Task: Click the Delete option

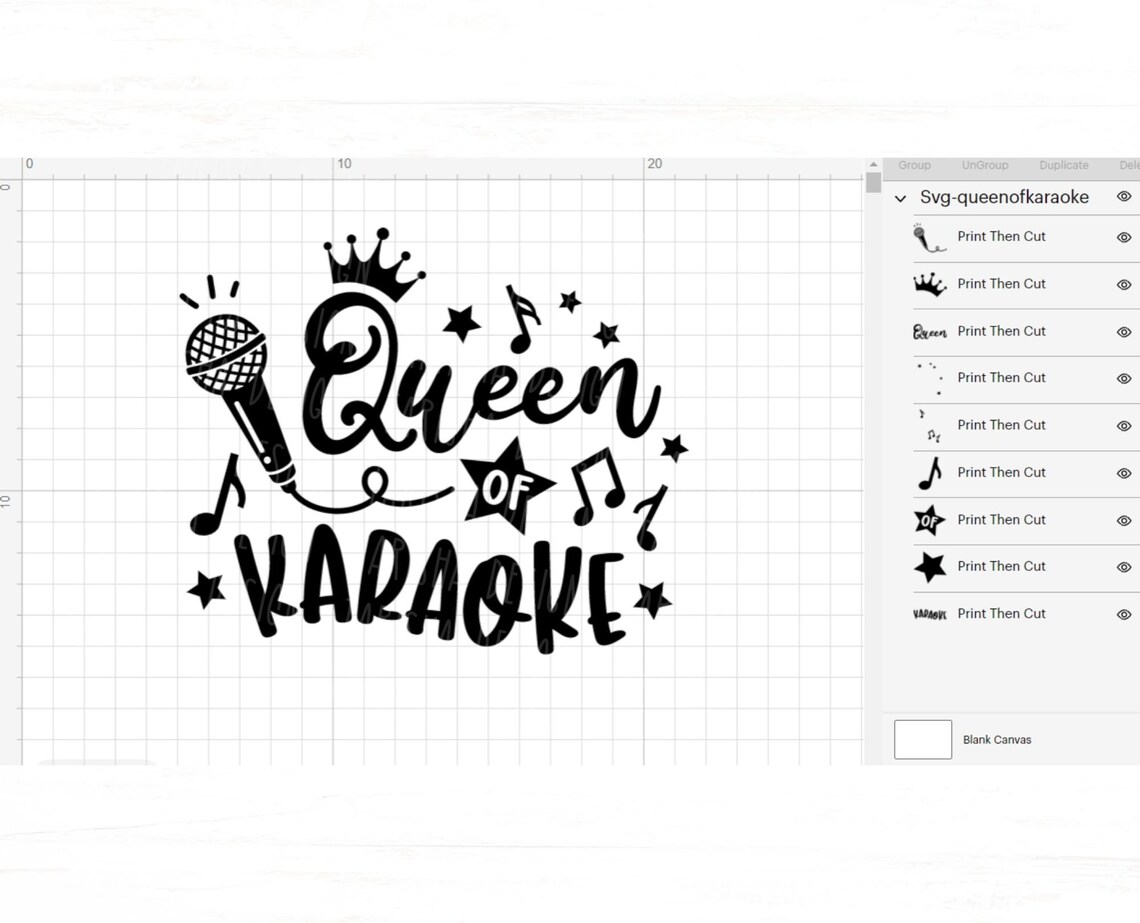Action: [x=1129, y=165]
